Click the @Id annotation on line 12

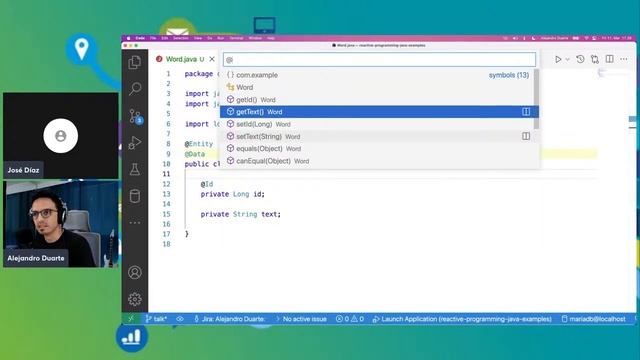click(x=207, y=184)
